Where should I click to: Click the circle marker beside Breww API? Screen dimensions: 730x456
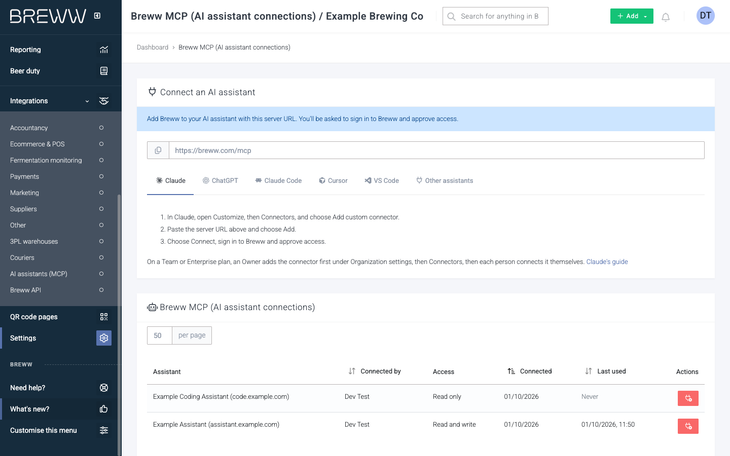pos(101,290)
